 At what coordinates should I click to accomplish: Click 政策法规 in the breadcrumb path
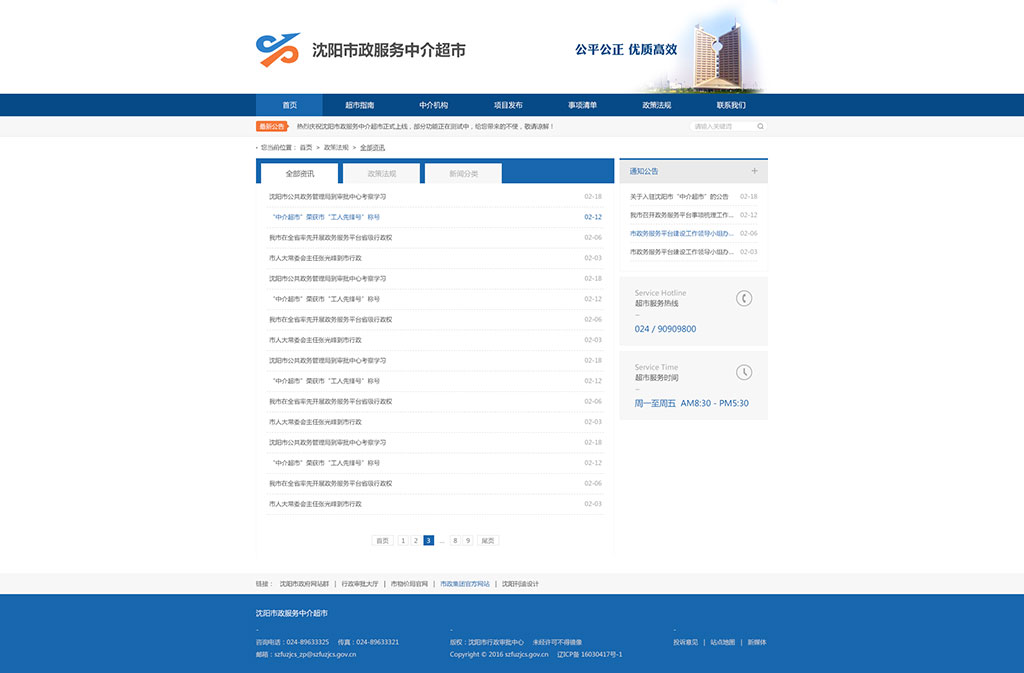pos(336,147)
